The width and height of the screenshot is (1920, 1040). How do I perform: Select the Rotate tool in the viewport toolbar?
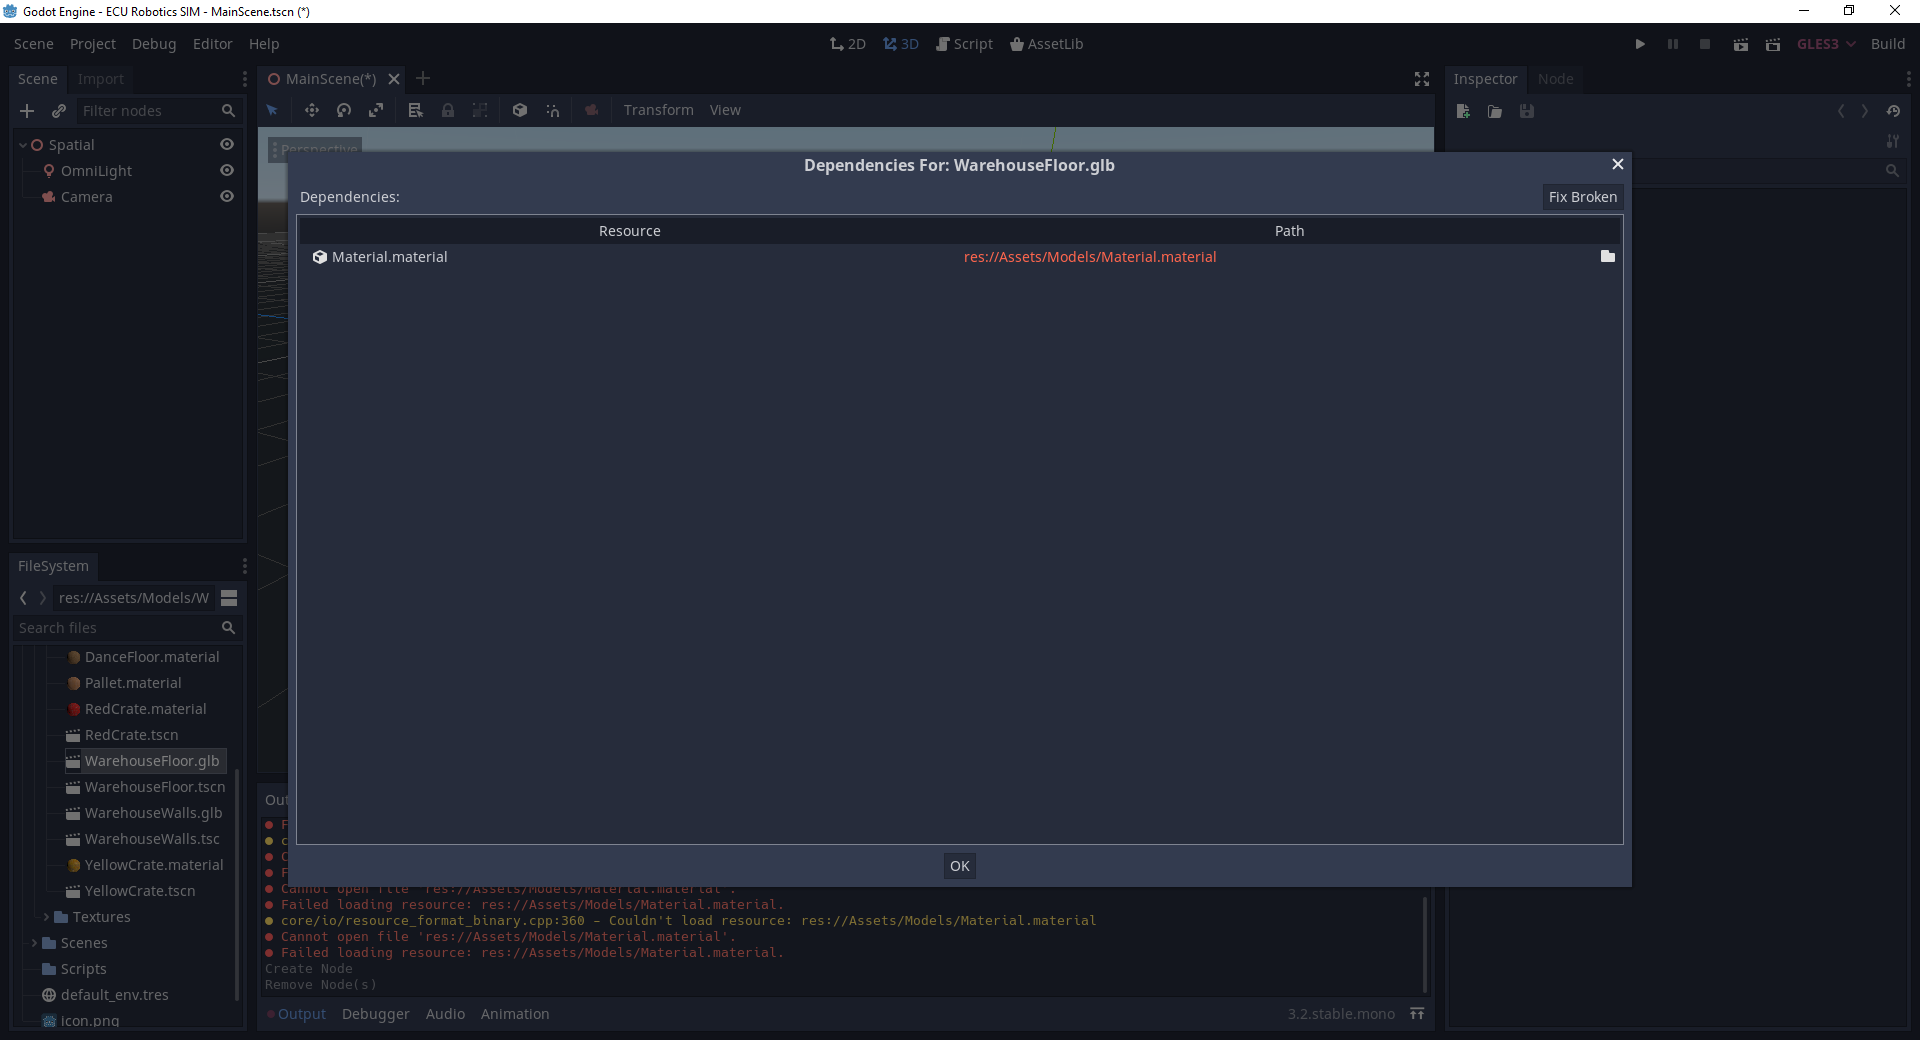pyautogui.click(x=344, y=110)
